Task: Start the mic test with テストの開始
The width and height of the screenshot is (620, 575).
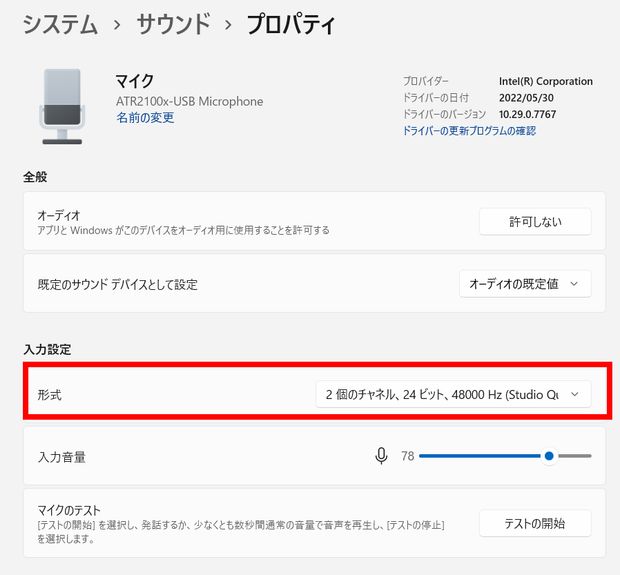Action: (535, 524)
